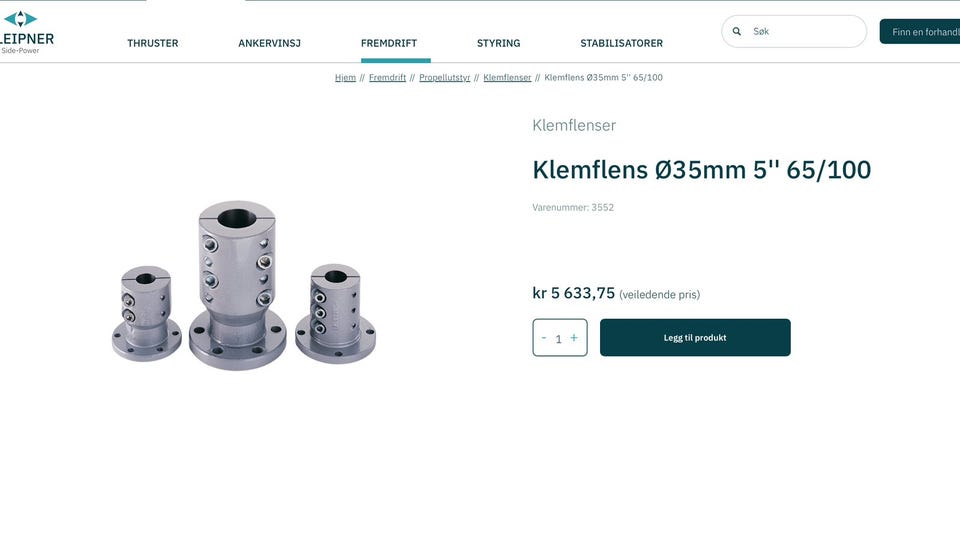Viewport: 960px width, 539px height.
Task: Increase quantity with the plus icon
Action: (574, 337)
